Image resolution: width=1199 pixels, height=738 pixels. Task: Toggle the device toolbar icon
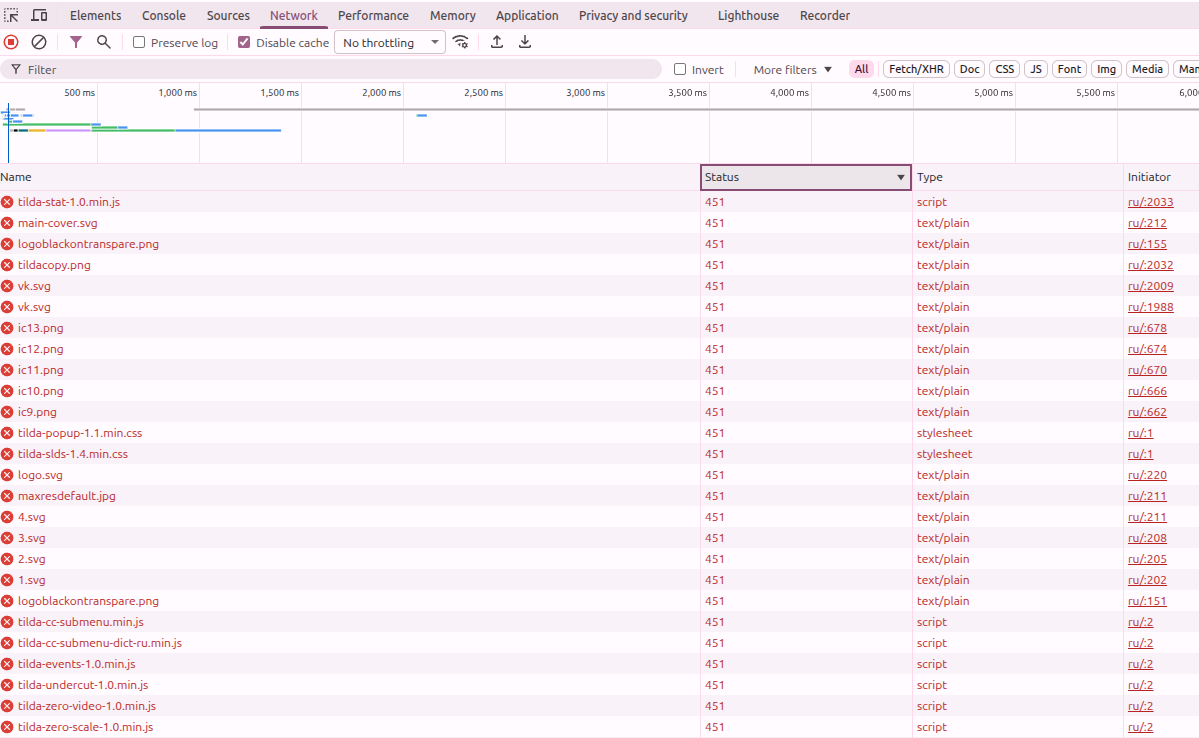pos(39,15)
